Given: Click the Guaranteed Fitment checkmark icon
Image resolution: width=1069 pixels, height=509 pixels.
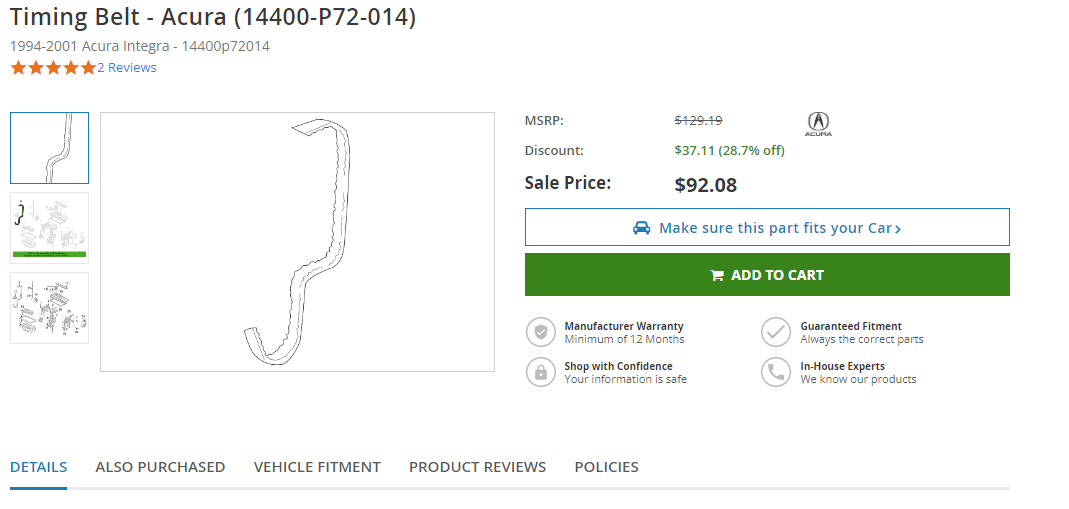Looking at the screenshot, I should click(x=776, y=332).
